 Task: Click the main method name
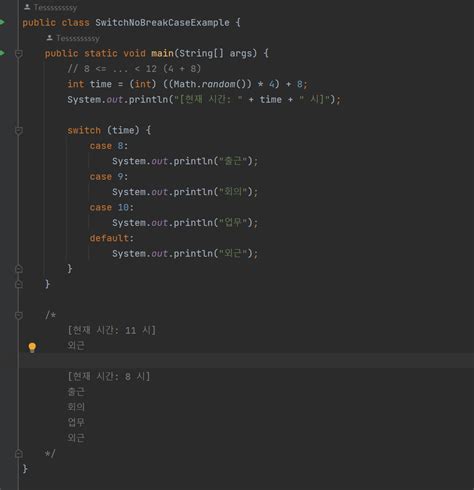[162, 53]
